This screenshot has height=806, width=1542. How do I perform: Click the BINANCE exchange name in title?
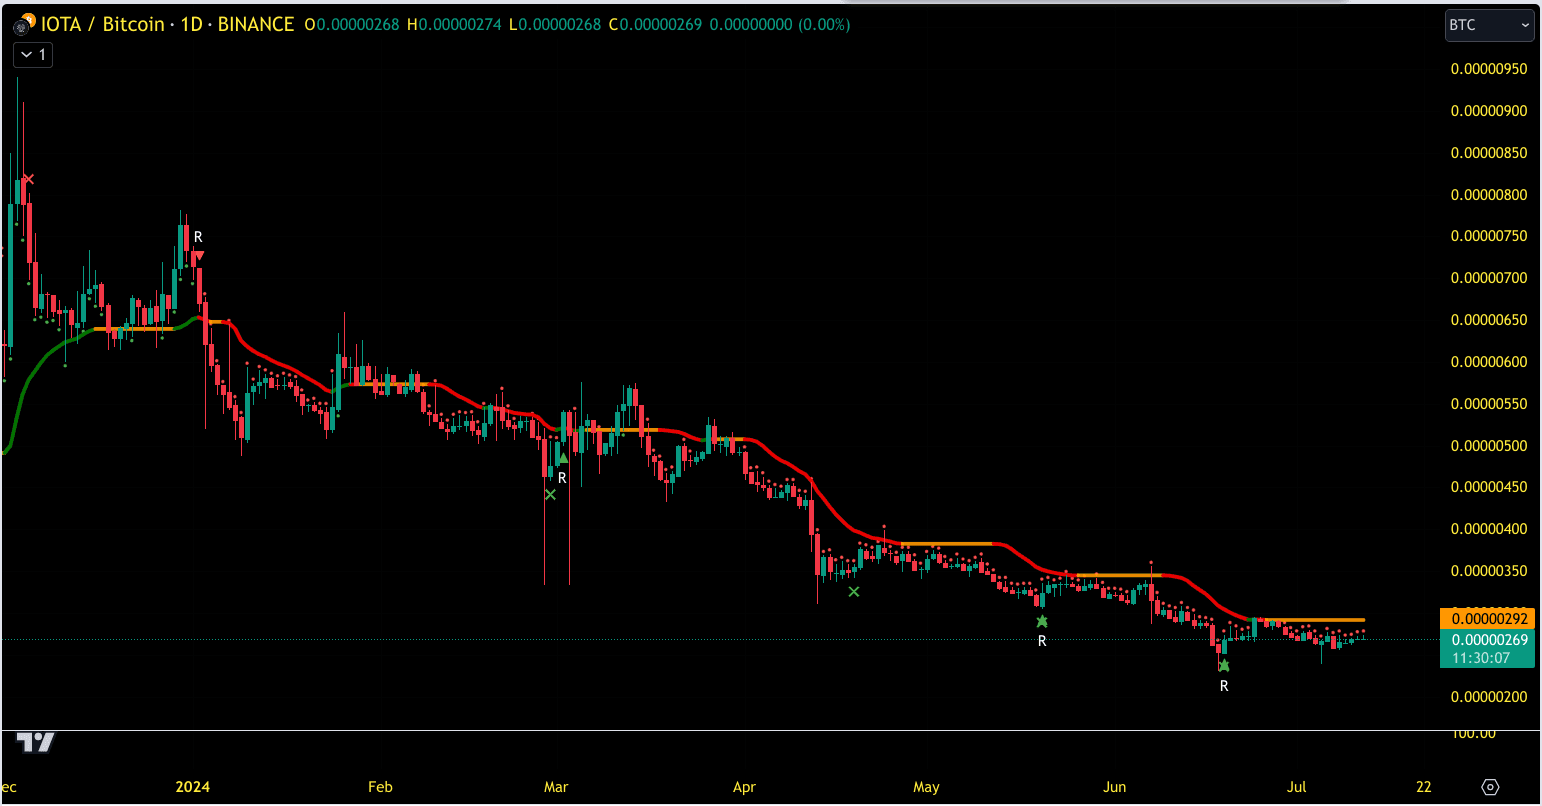pyautogui.click(x=256, y=24)
